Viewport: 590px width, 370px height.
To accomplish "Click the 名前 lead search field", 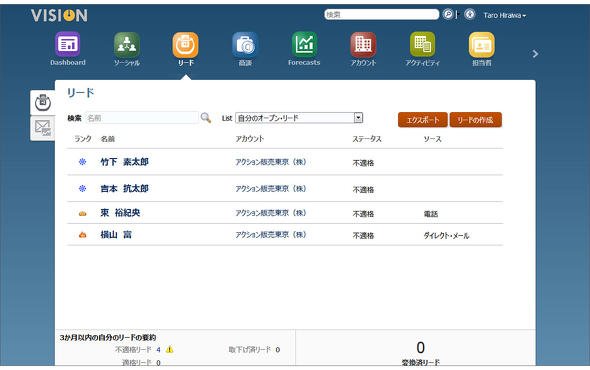I will [x=142, y=118].
